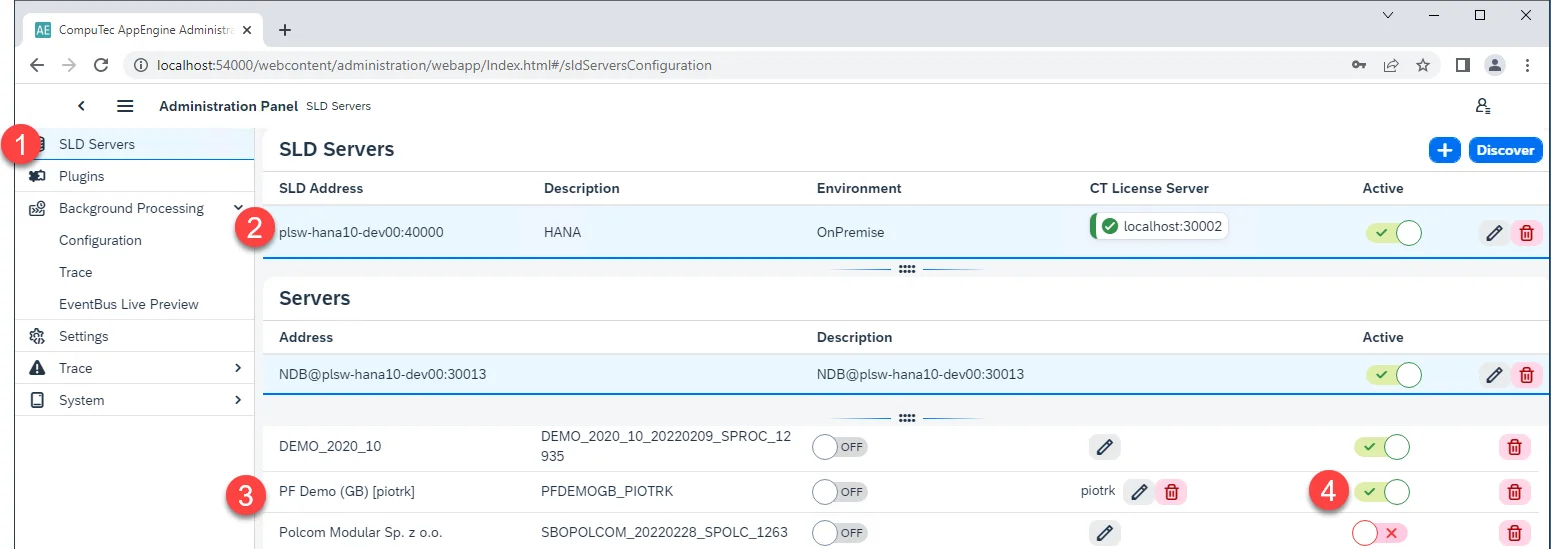Edit the NDB@plsw-hana10-dev00:30013 server row
This screenshot has height=549, width=1551.
pyautogui.click(x=1494, y=375)
